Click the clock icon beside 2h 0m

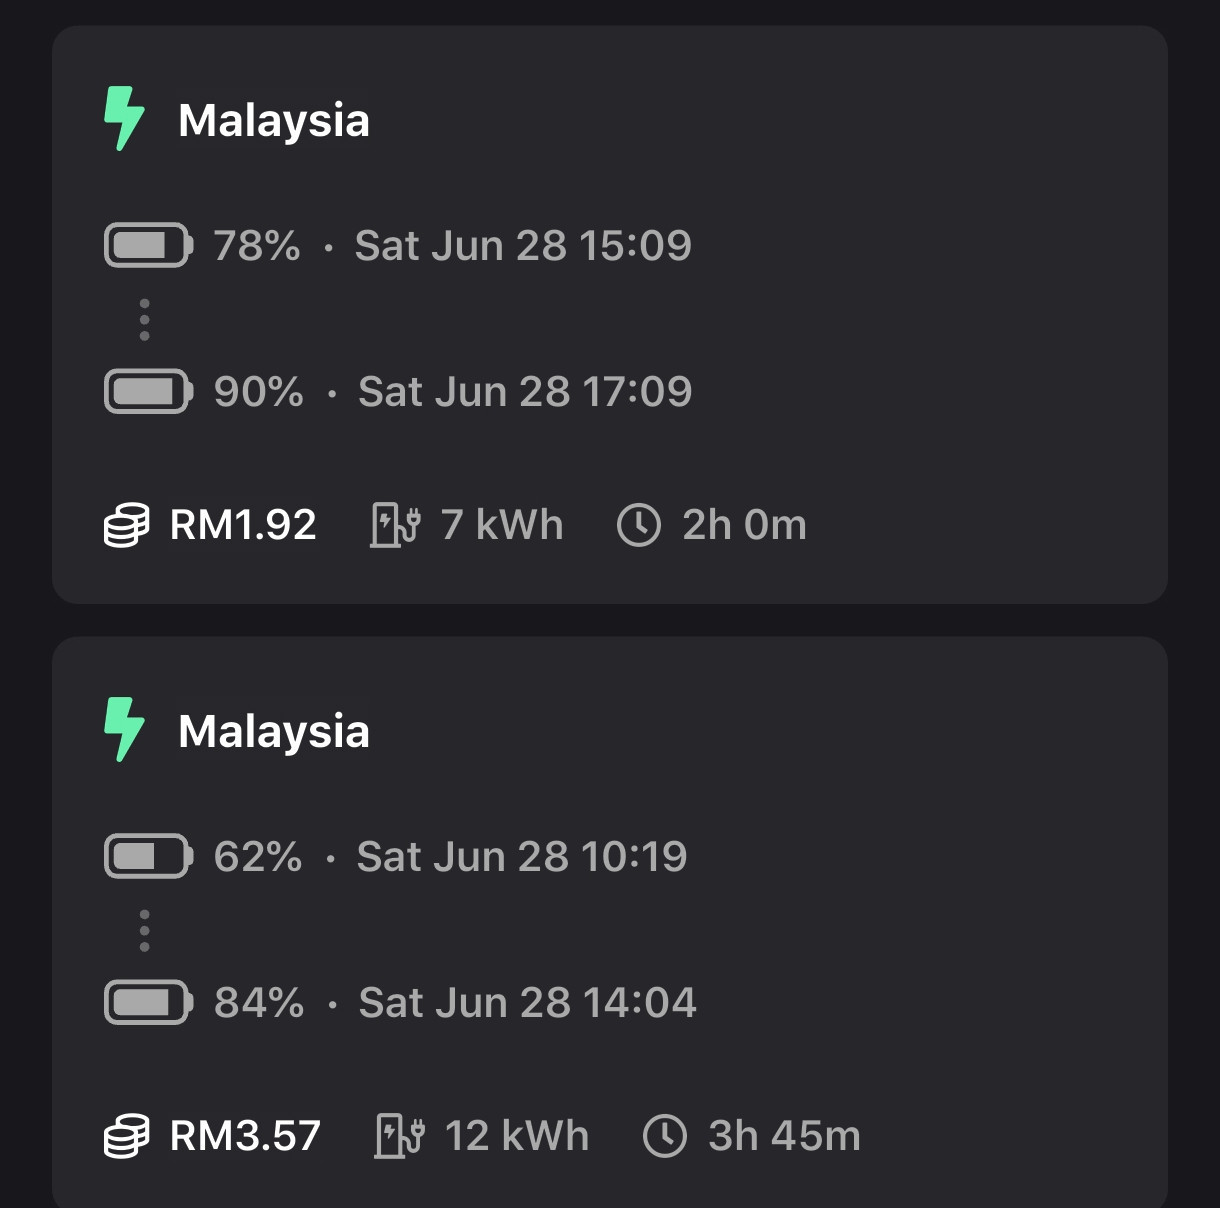click(x=639, y=525)
